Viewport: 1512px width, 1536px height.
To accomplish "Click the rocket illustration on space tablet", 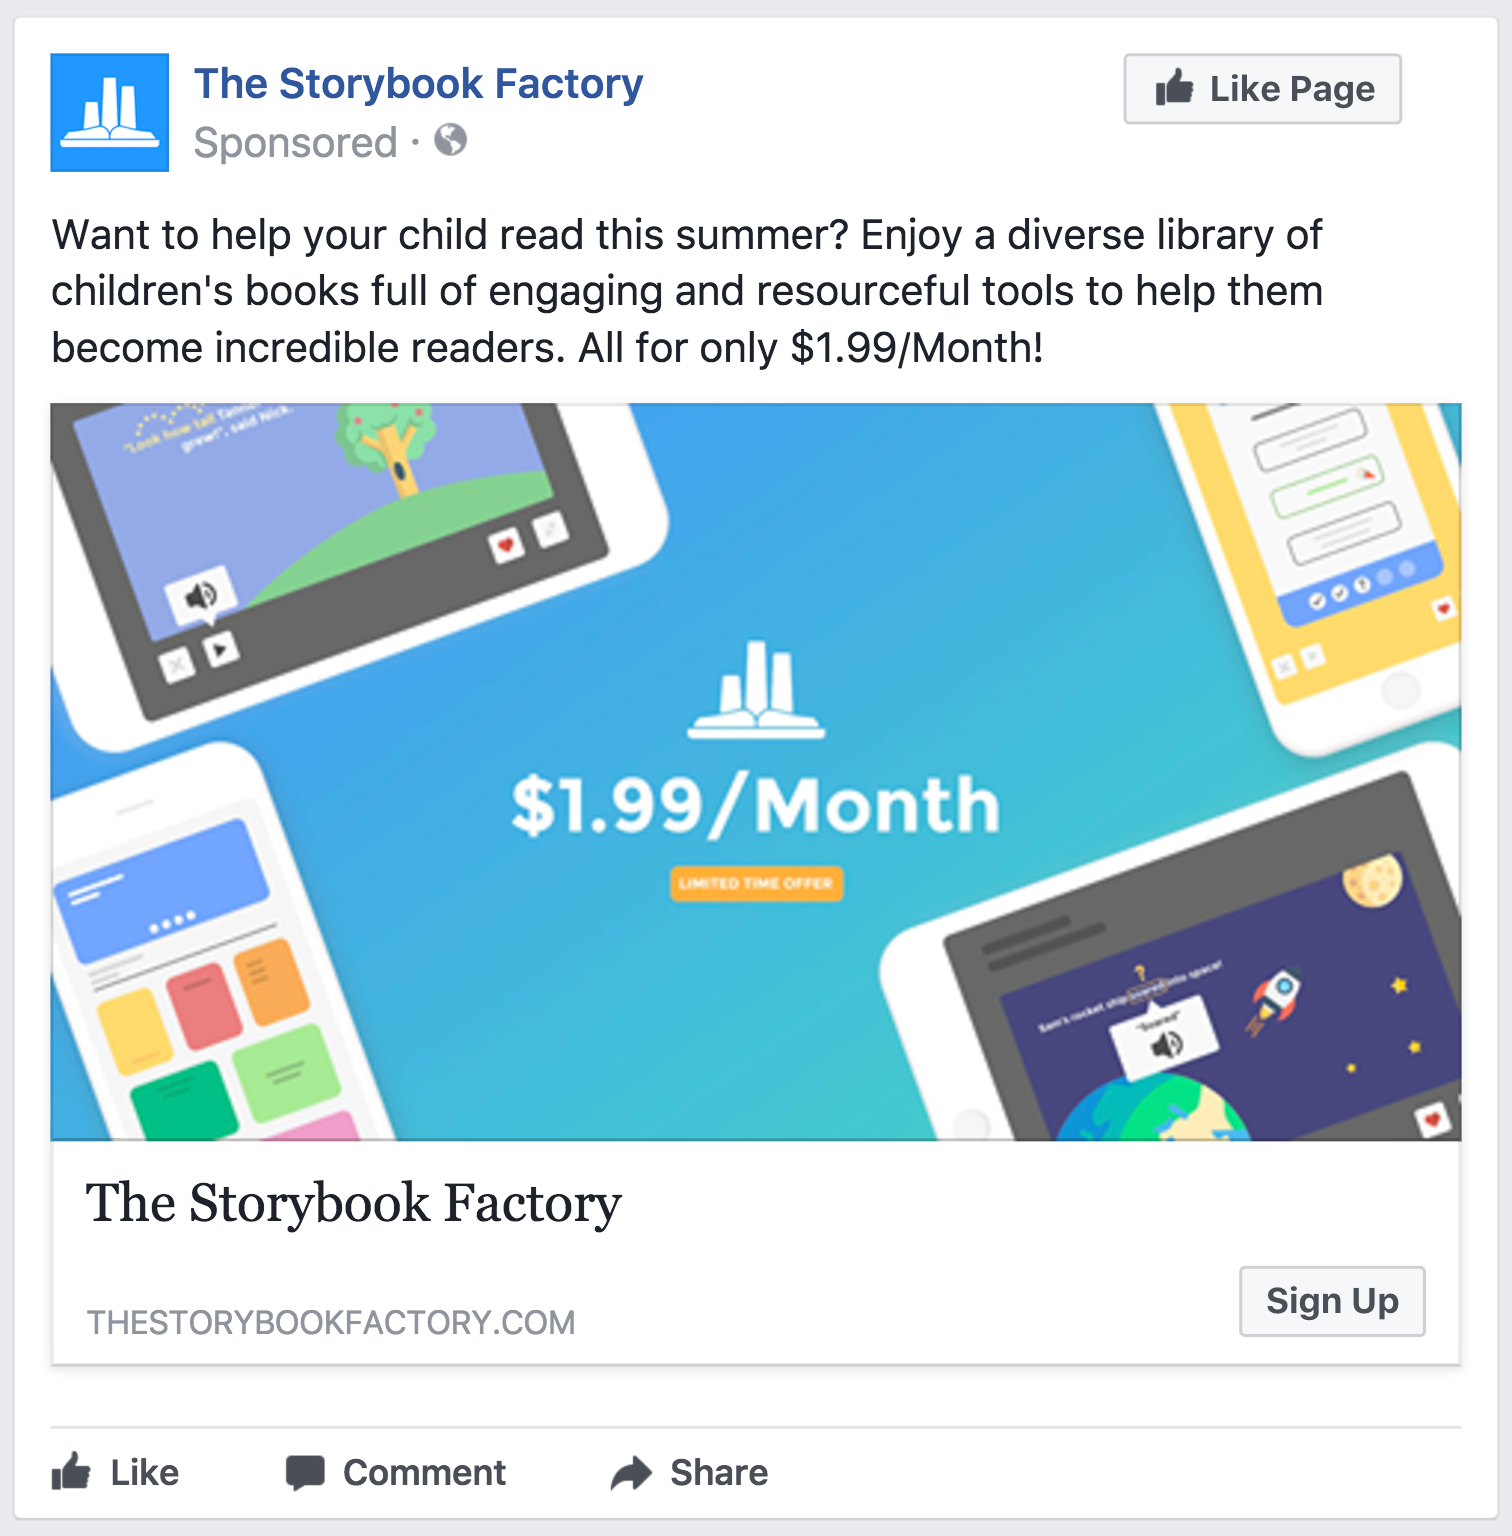I will coord(1274,1001).
